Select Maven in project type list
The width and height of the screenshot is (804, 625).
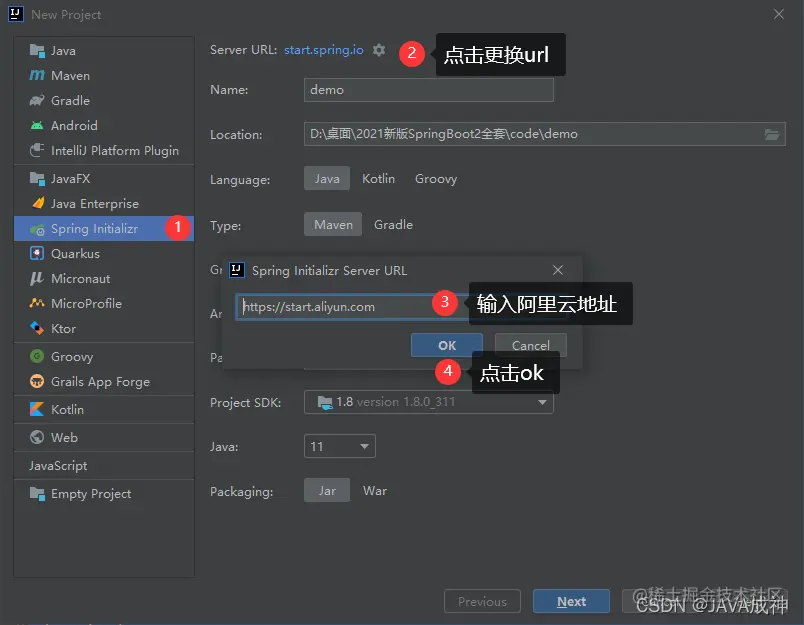(104, 76)
